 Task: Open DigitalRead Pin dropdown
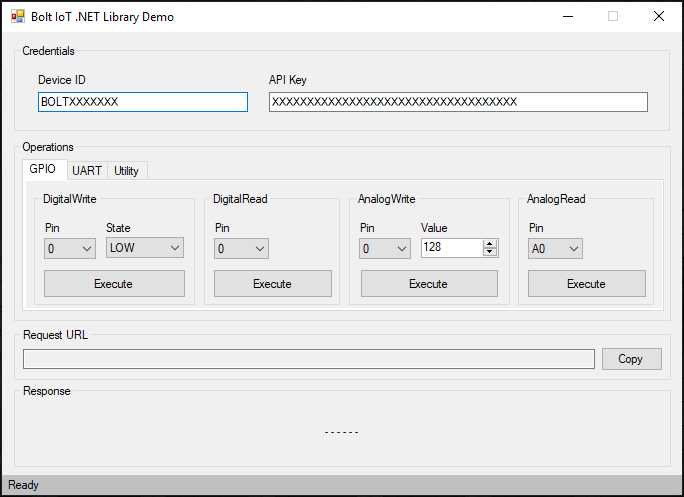[241, 248]
